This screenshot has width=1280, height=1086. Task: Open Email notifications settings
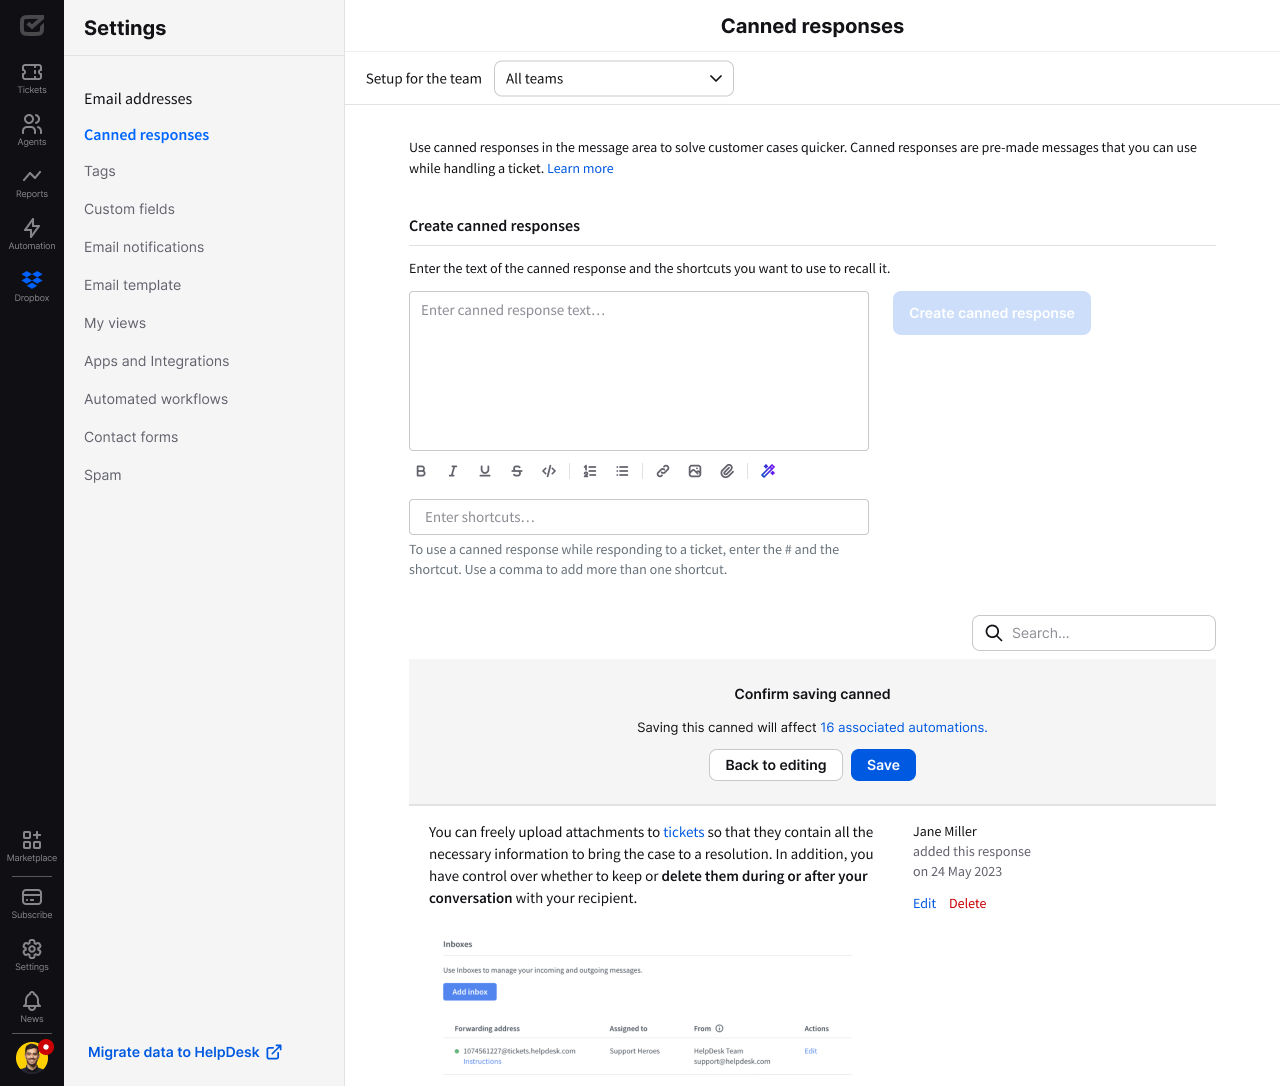[144, 247]
